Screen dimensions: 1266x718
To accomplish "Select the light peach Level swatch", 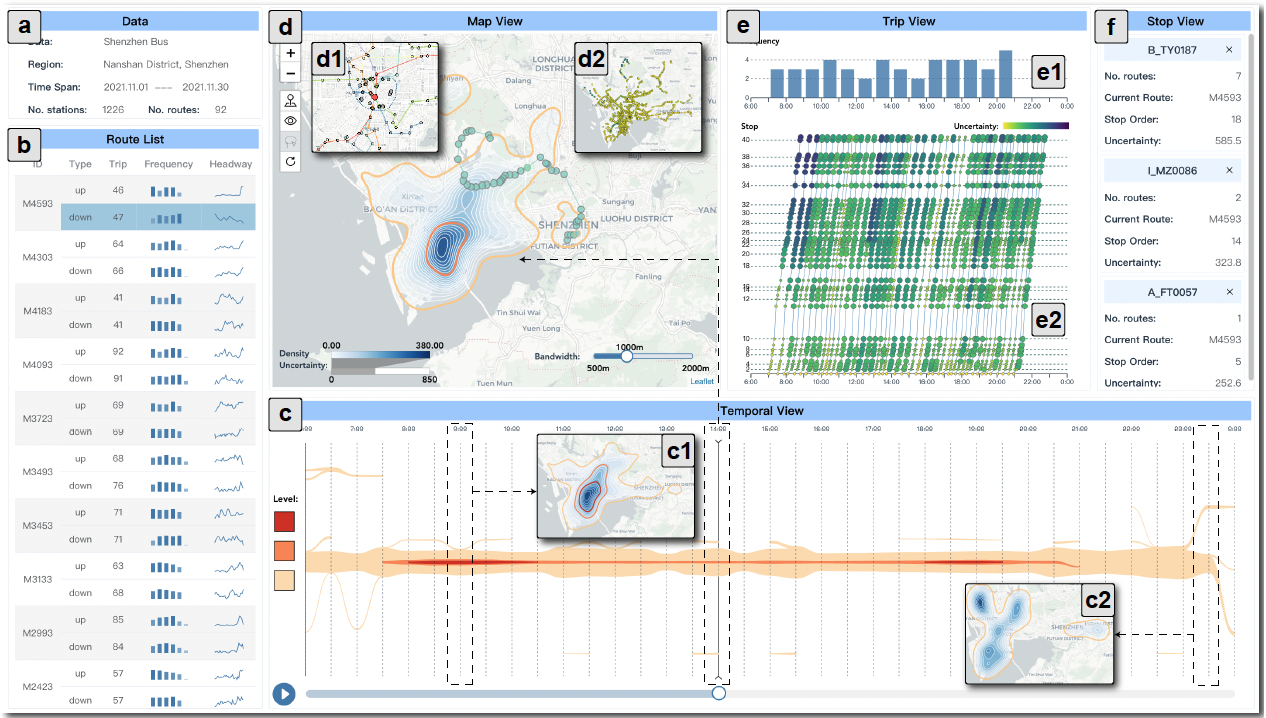I will (284, 579).
